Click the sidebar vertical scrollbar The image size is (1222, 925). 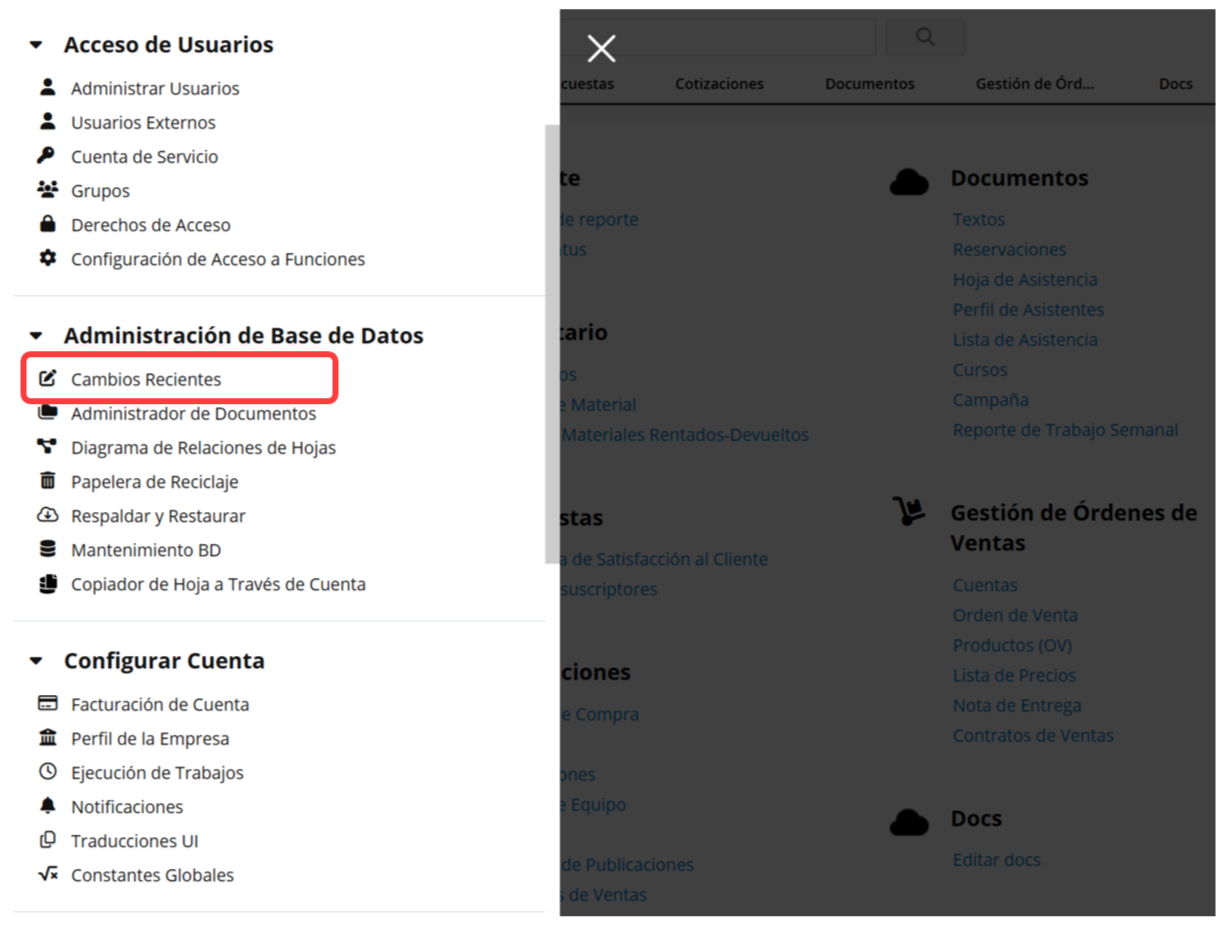coord(552,344)
